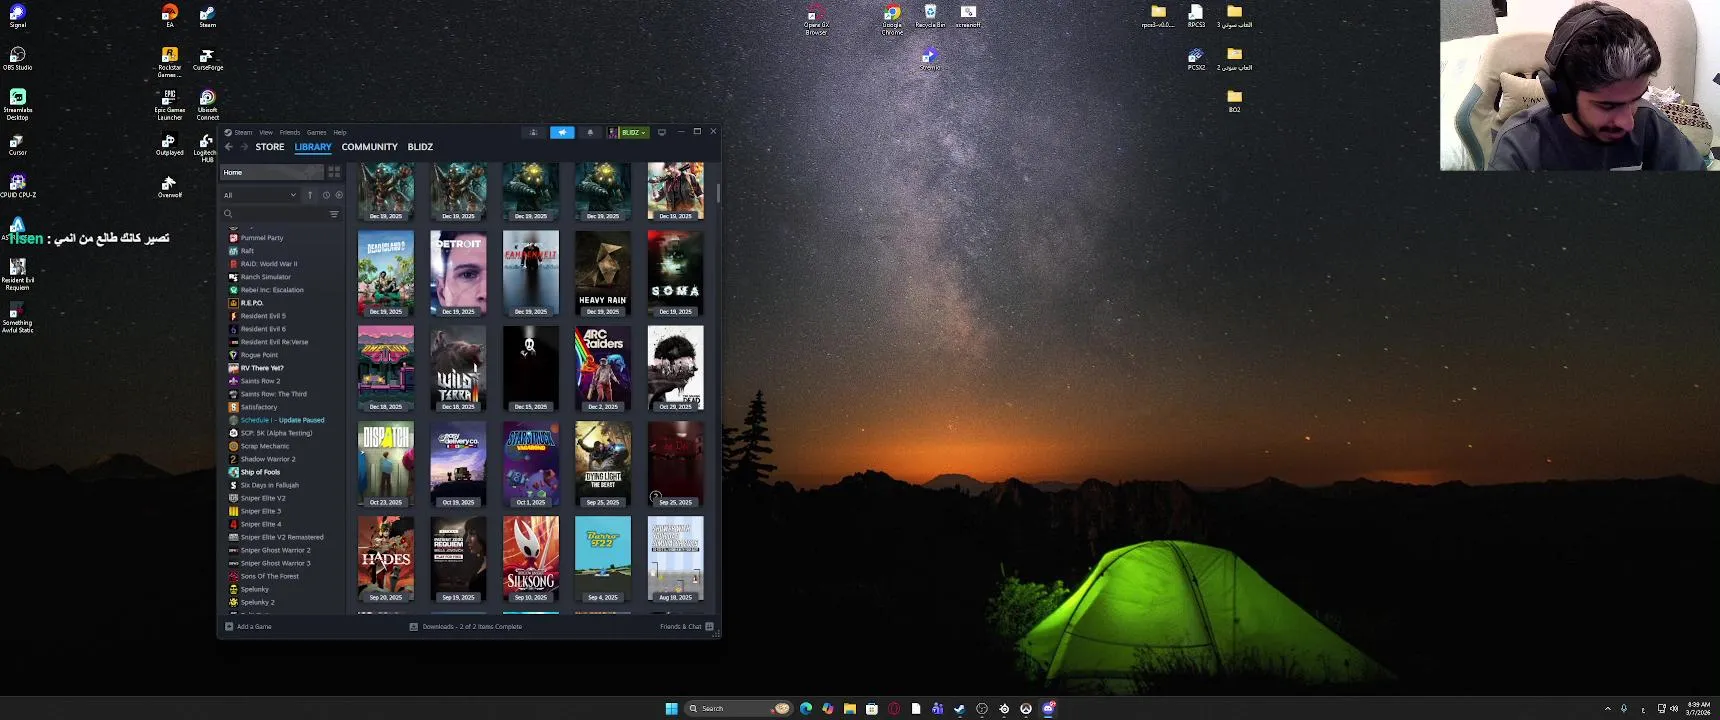The height and width of the screenshot is (720, 1720).
Task: Open Rockstar Games desktop icon
Action: click(x=169, y=62)
